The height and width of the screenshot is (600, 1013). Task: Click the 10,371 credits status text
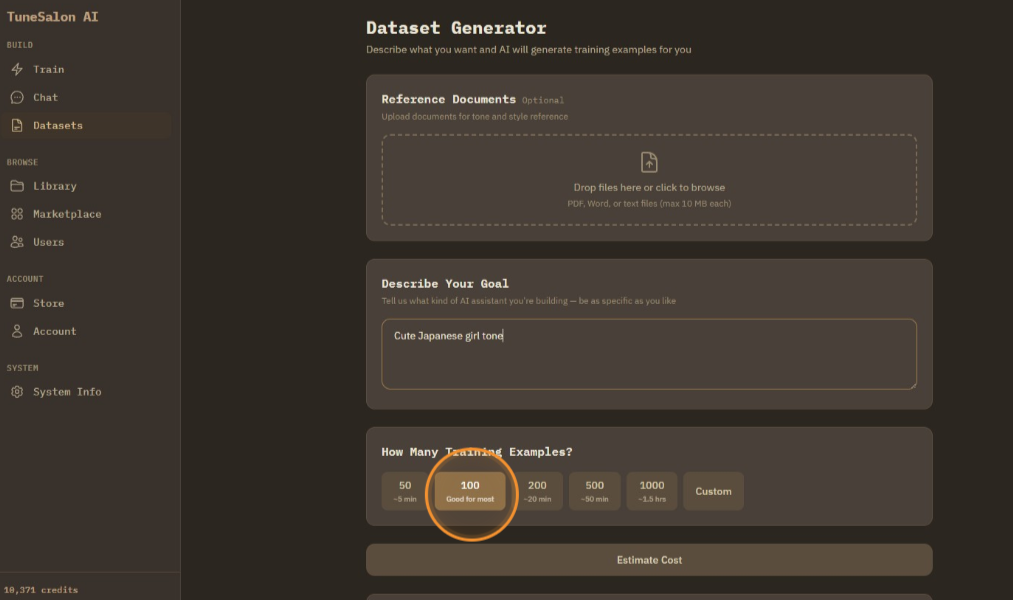click(x=41, y=590)
